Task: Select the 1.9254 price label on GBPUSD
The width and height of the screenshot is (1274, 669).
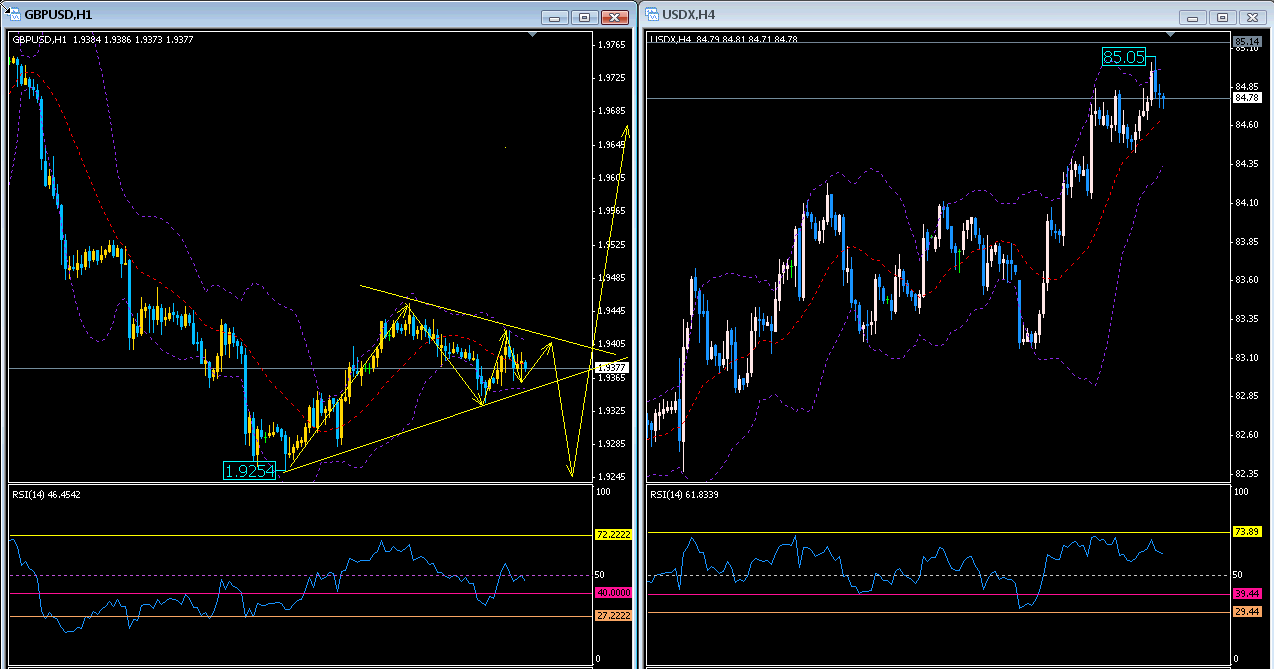Action: pyautogui.click(x=249, y=471)
